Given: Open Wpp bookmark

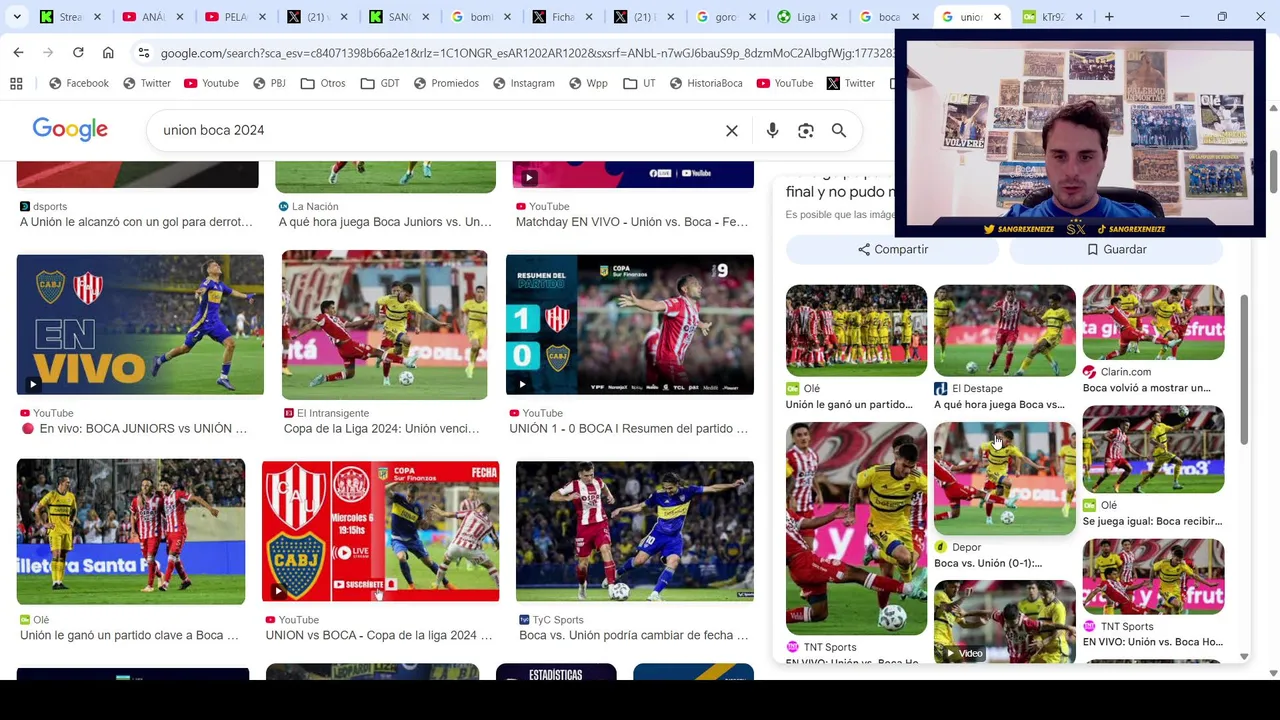Looking at the screenshot, I should click(x=588, y=83).
